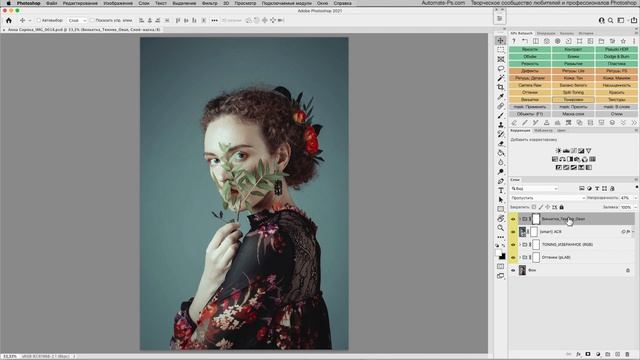Select the Type tool

(x=501, y=191)
